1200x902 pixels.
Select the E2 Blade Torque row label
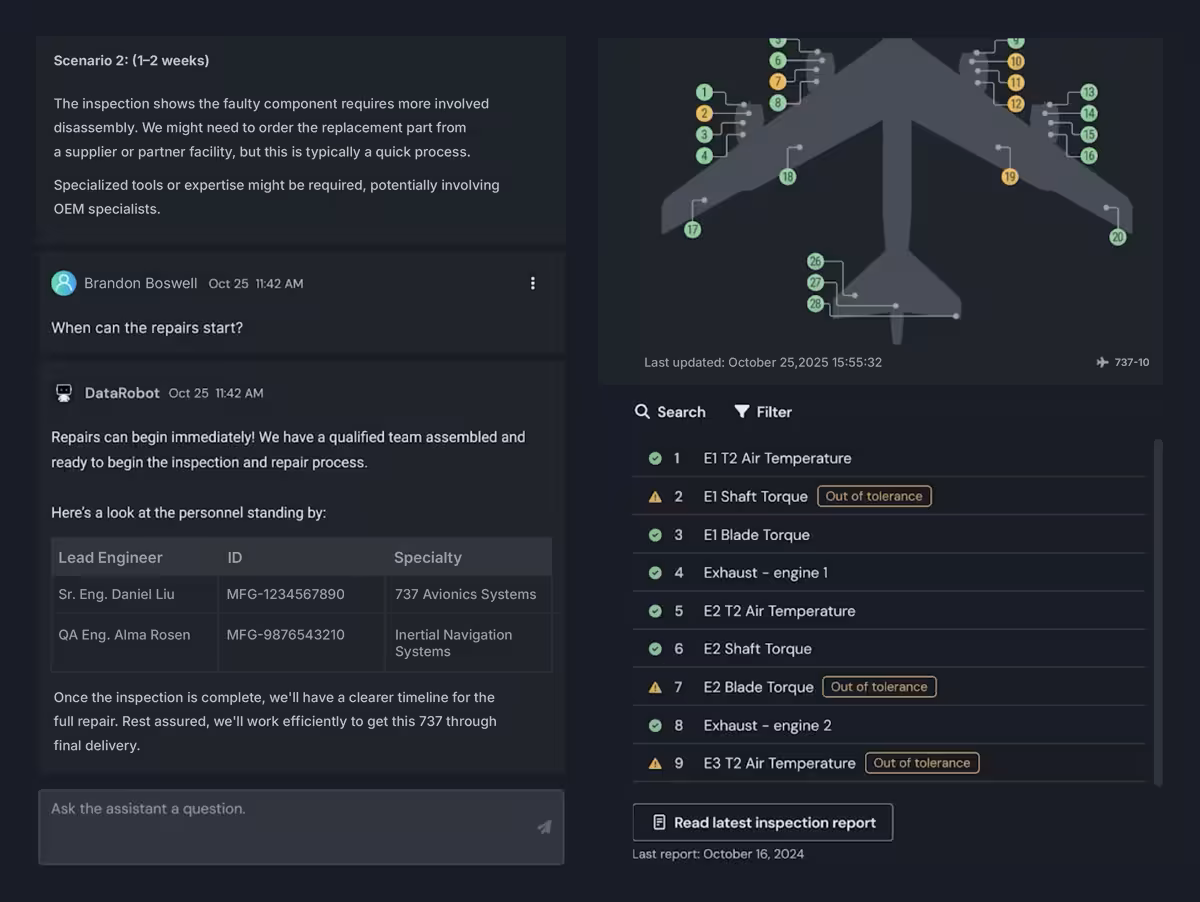(x=758, y=687)
